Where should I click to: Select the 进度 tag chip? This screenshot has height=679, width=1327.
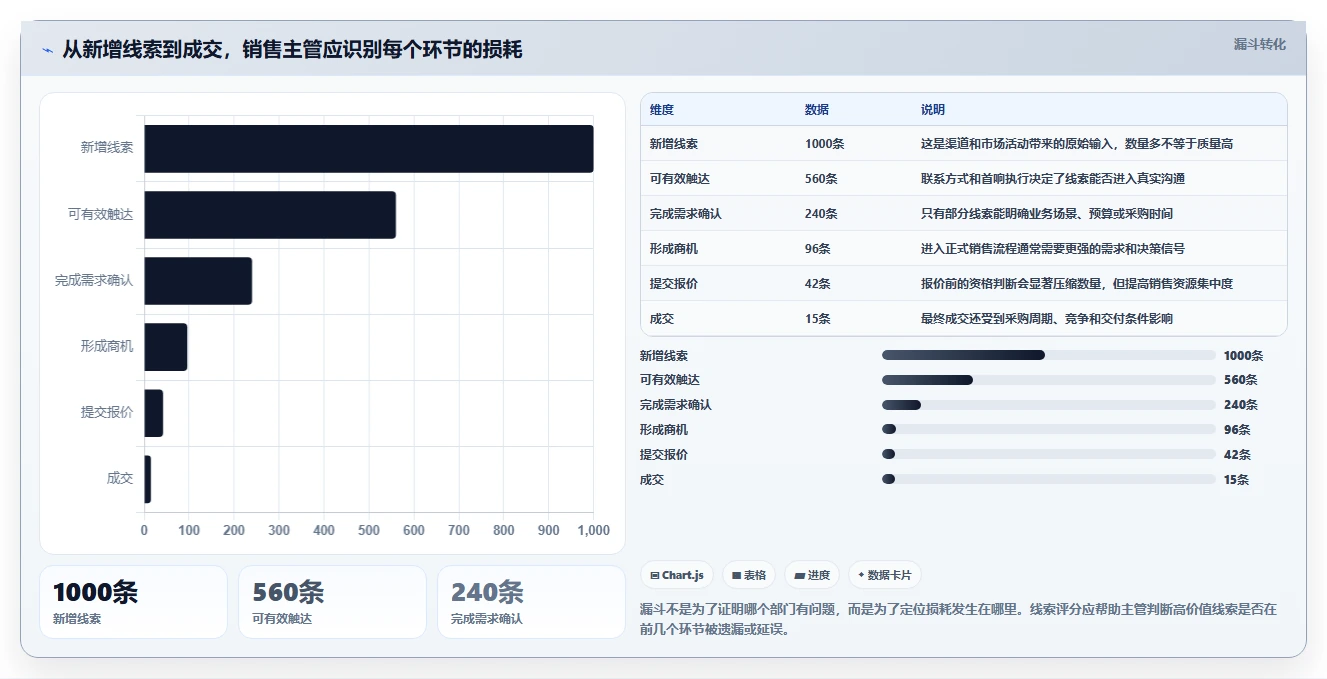[812, 575]
